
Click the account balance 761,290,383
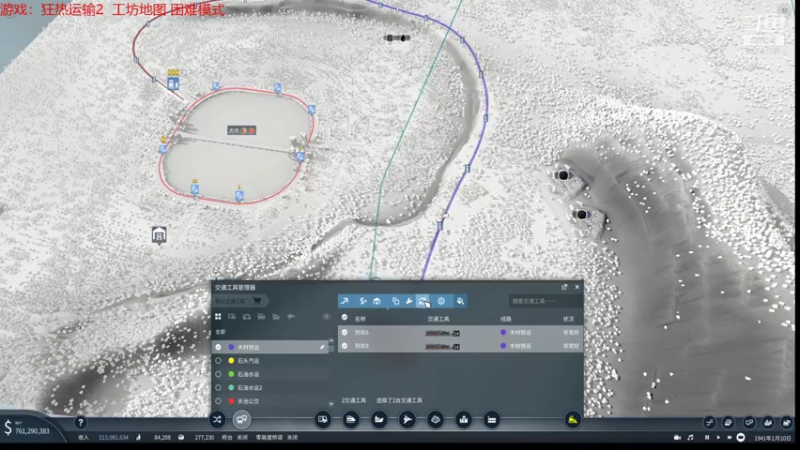(x=32, y=431)
